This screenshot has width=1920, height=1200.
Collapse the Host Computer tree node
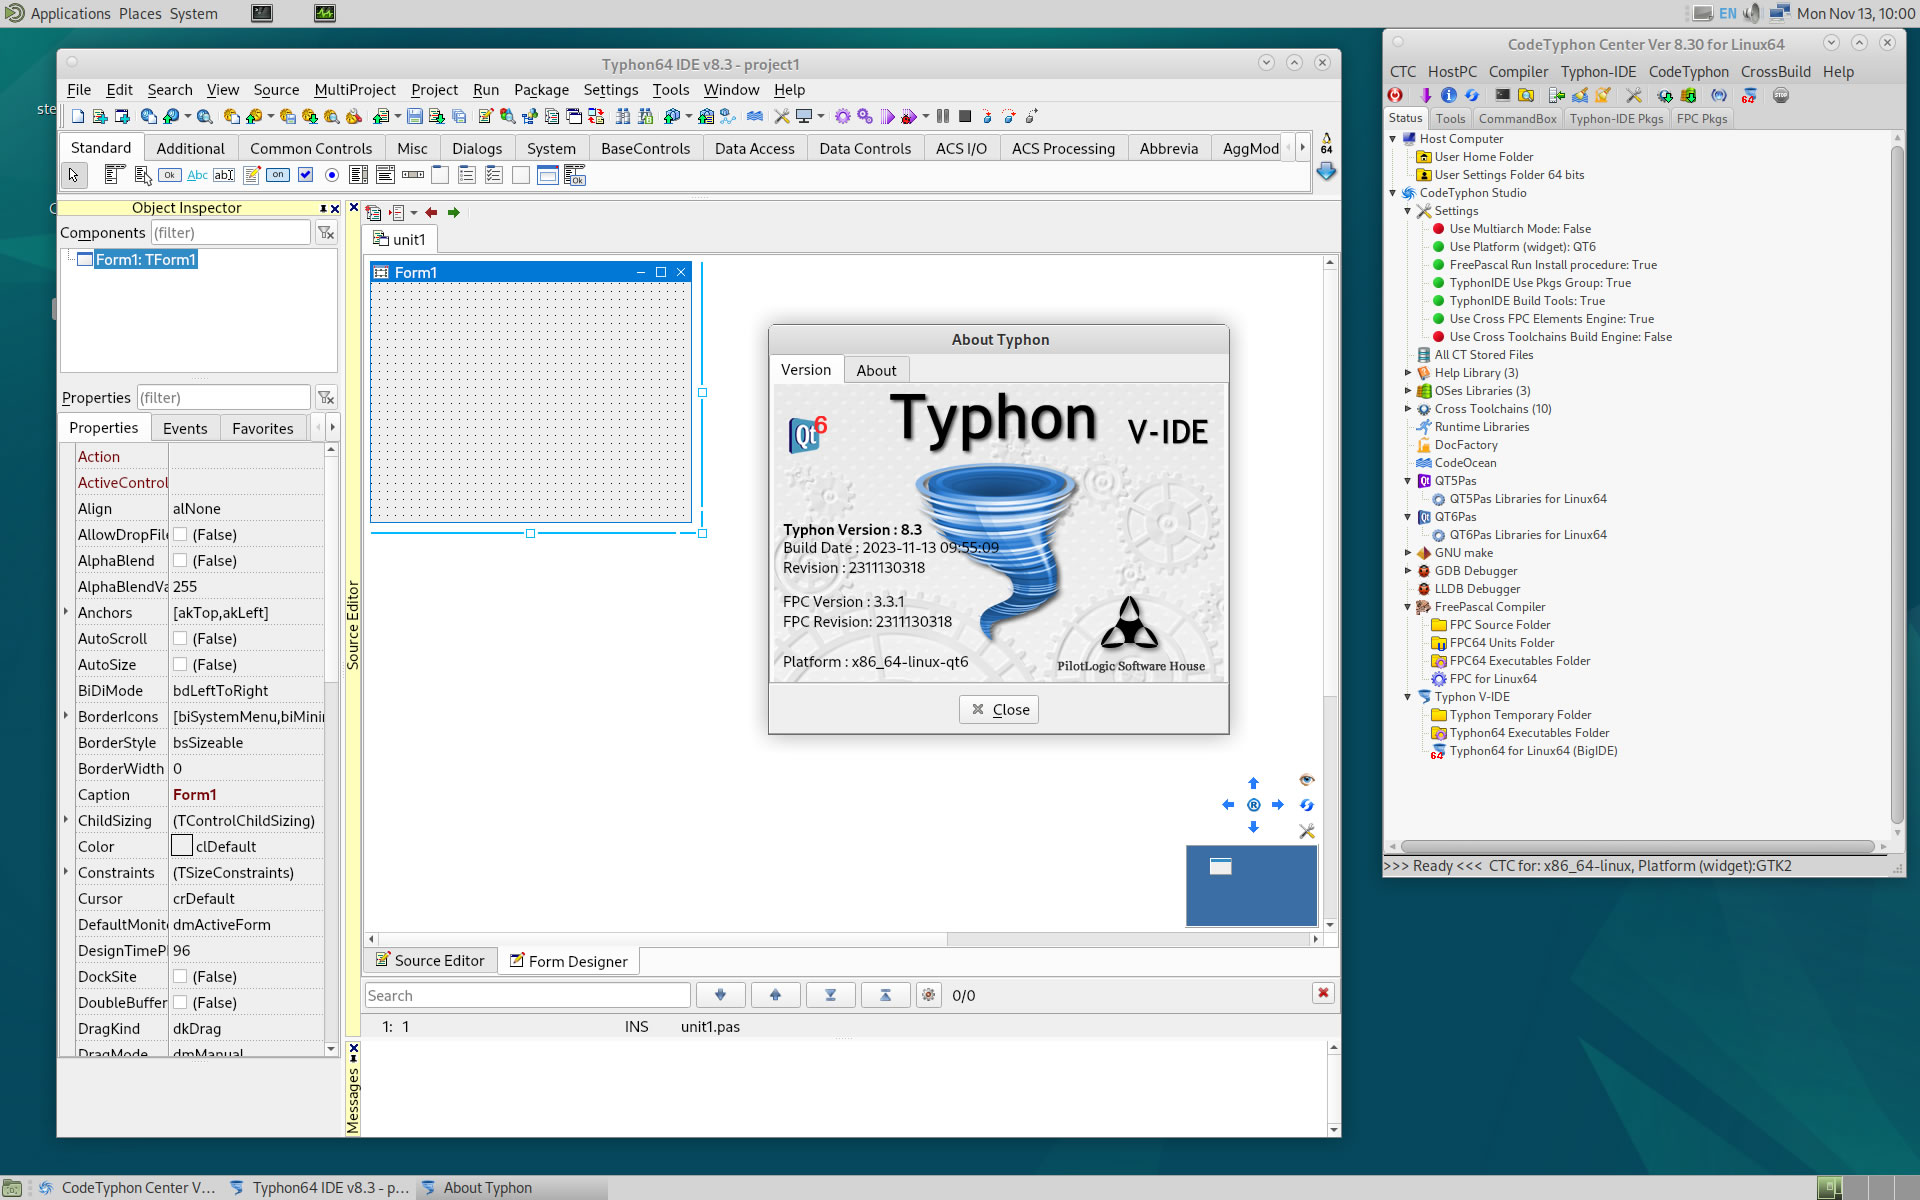(x=1393, y=139)
